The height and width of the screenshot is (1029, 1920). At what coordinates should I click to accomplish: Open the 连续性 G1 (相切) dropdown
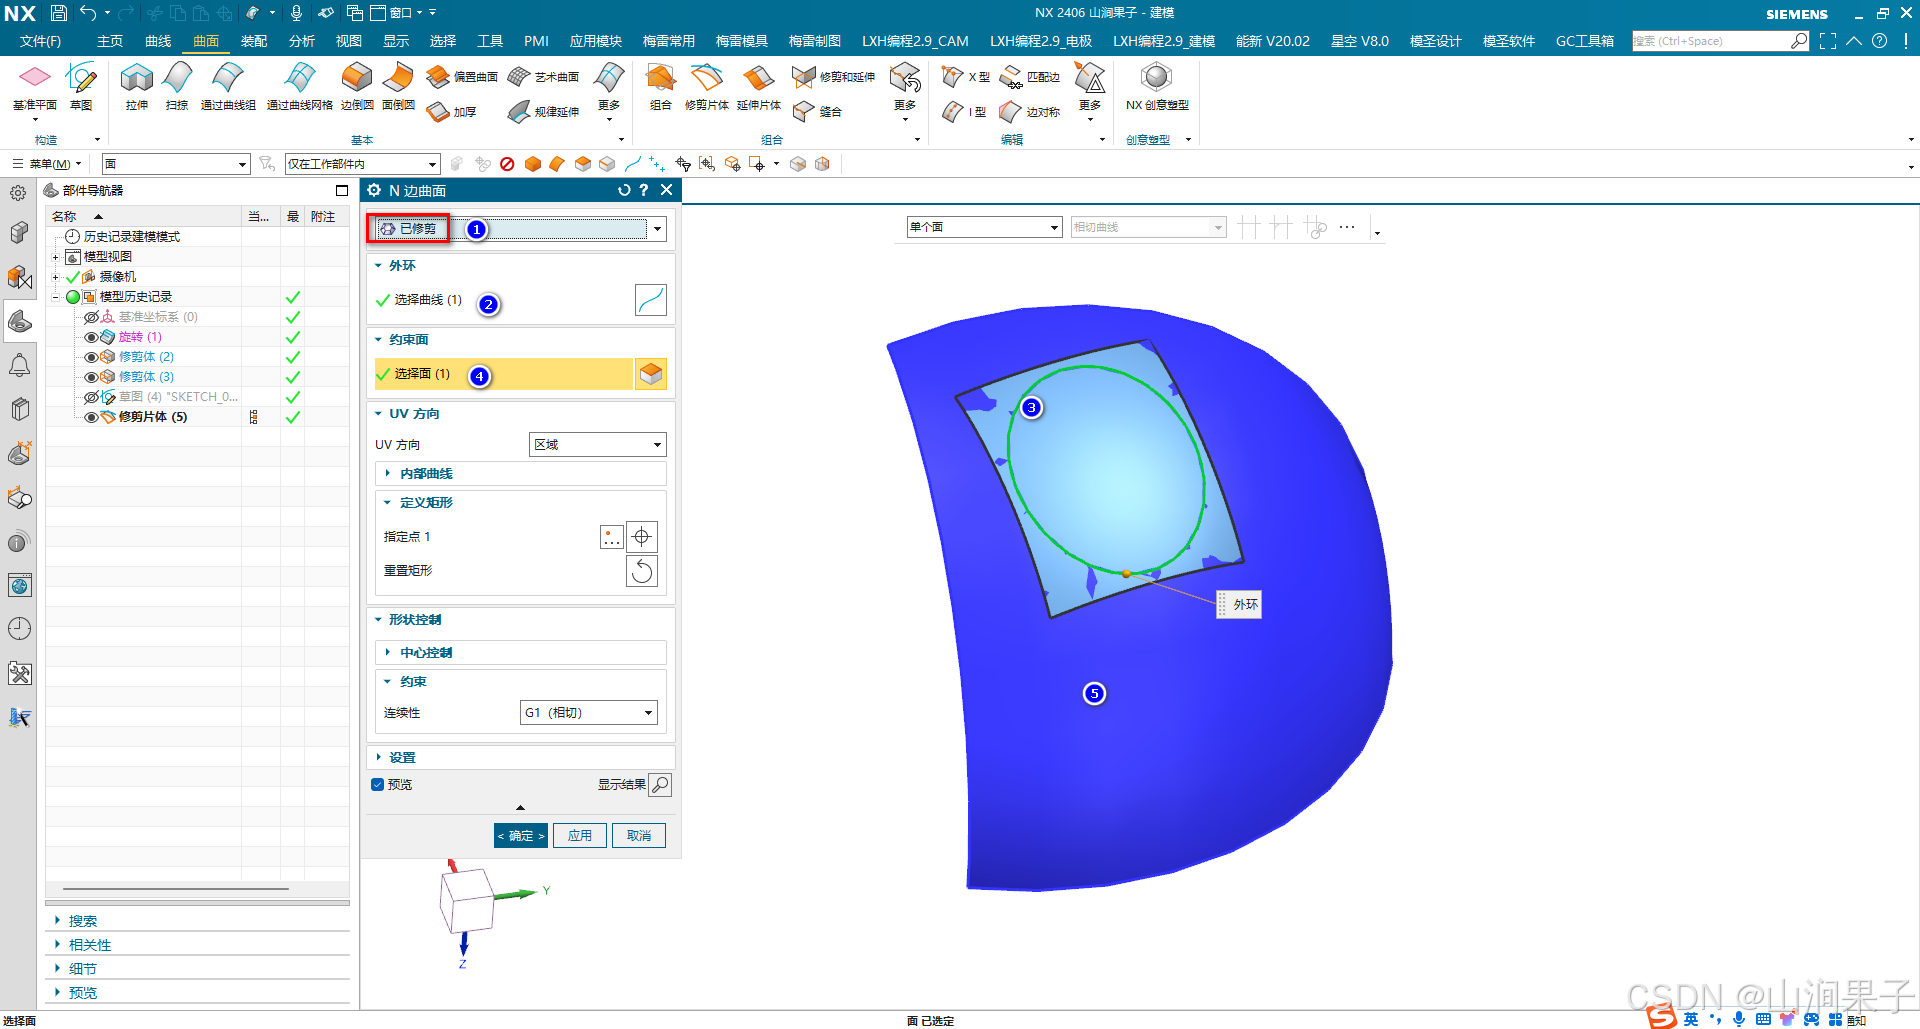(589, 713)
